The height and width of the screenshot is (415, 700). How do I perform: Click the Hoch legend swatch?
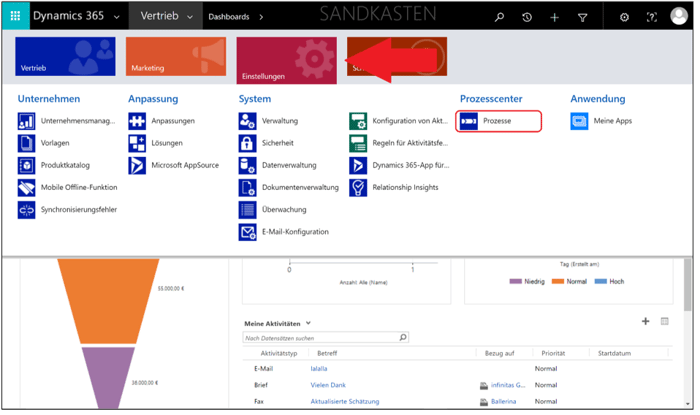pyautogui.click(x=601, y=282)
